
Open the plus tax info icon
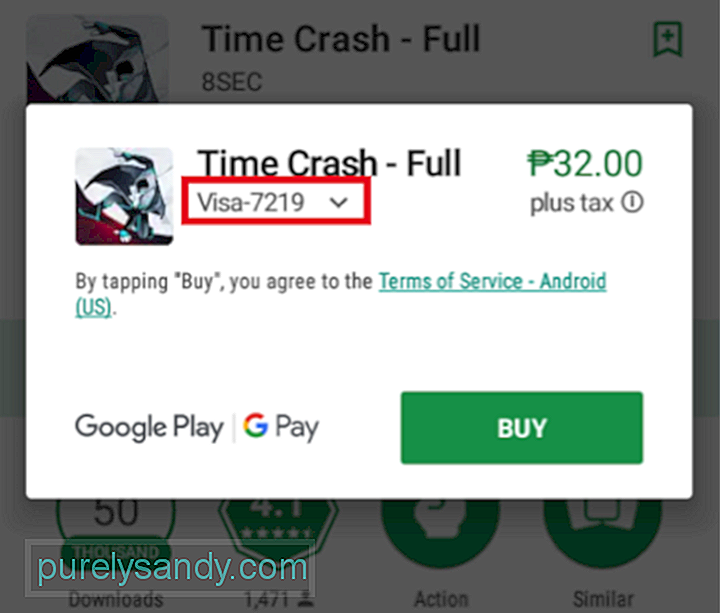tap(633, 202)
